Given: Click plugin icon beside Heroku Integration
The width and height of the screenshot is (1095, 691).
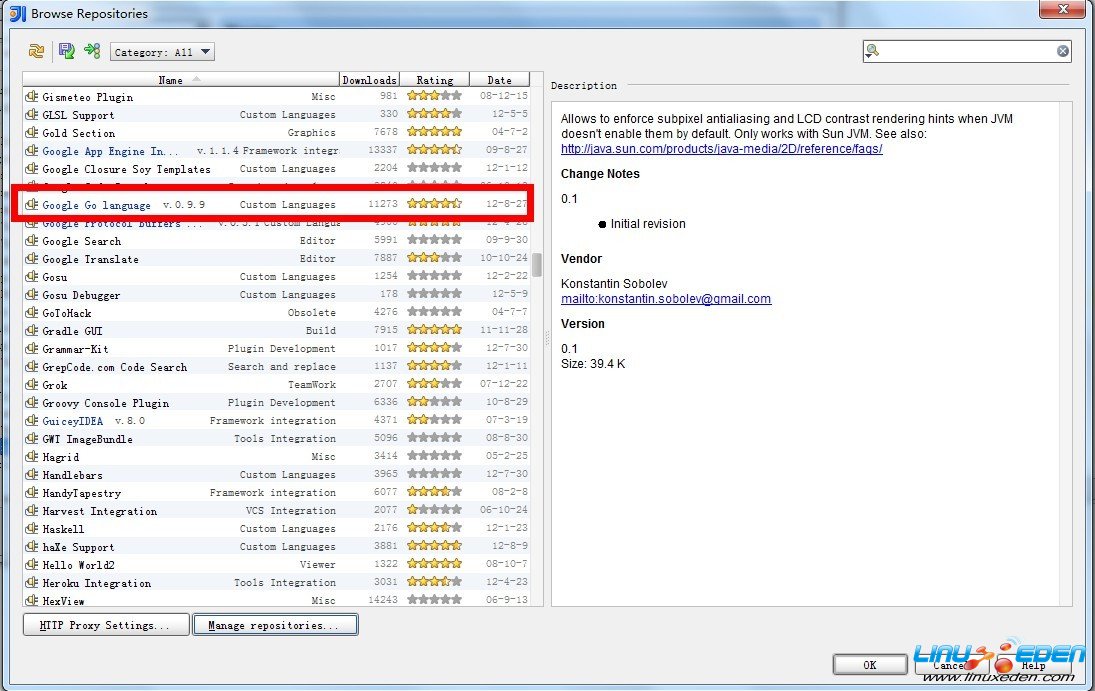Looking at the screenshot, I should coord(31,582).
